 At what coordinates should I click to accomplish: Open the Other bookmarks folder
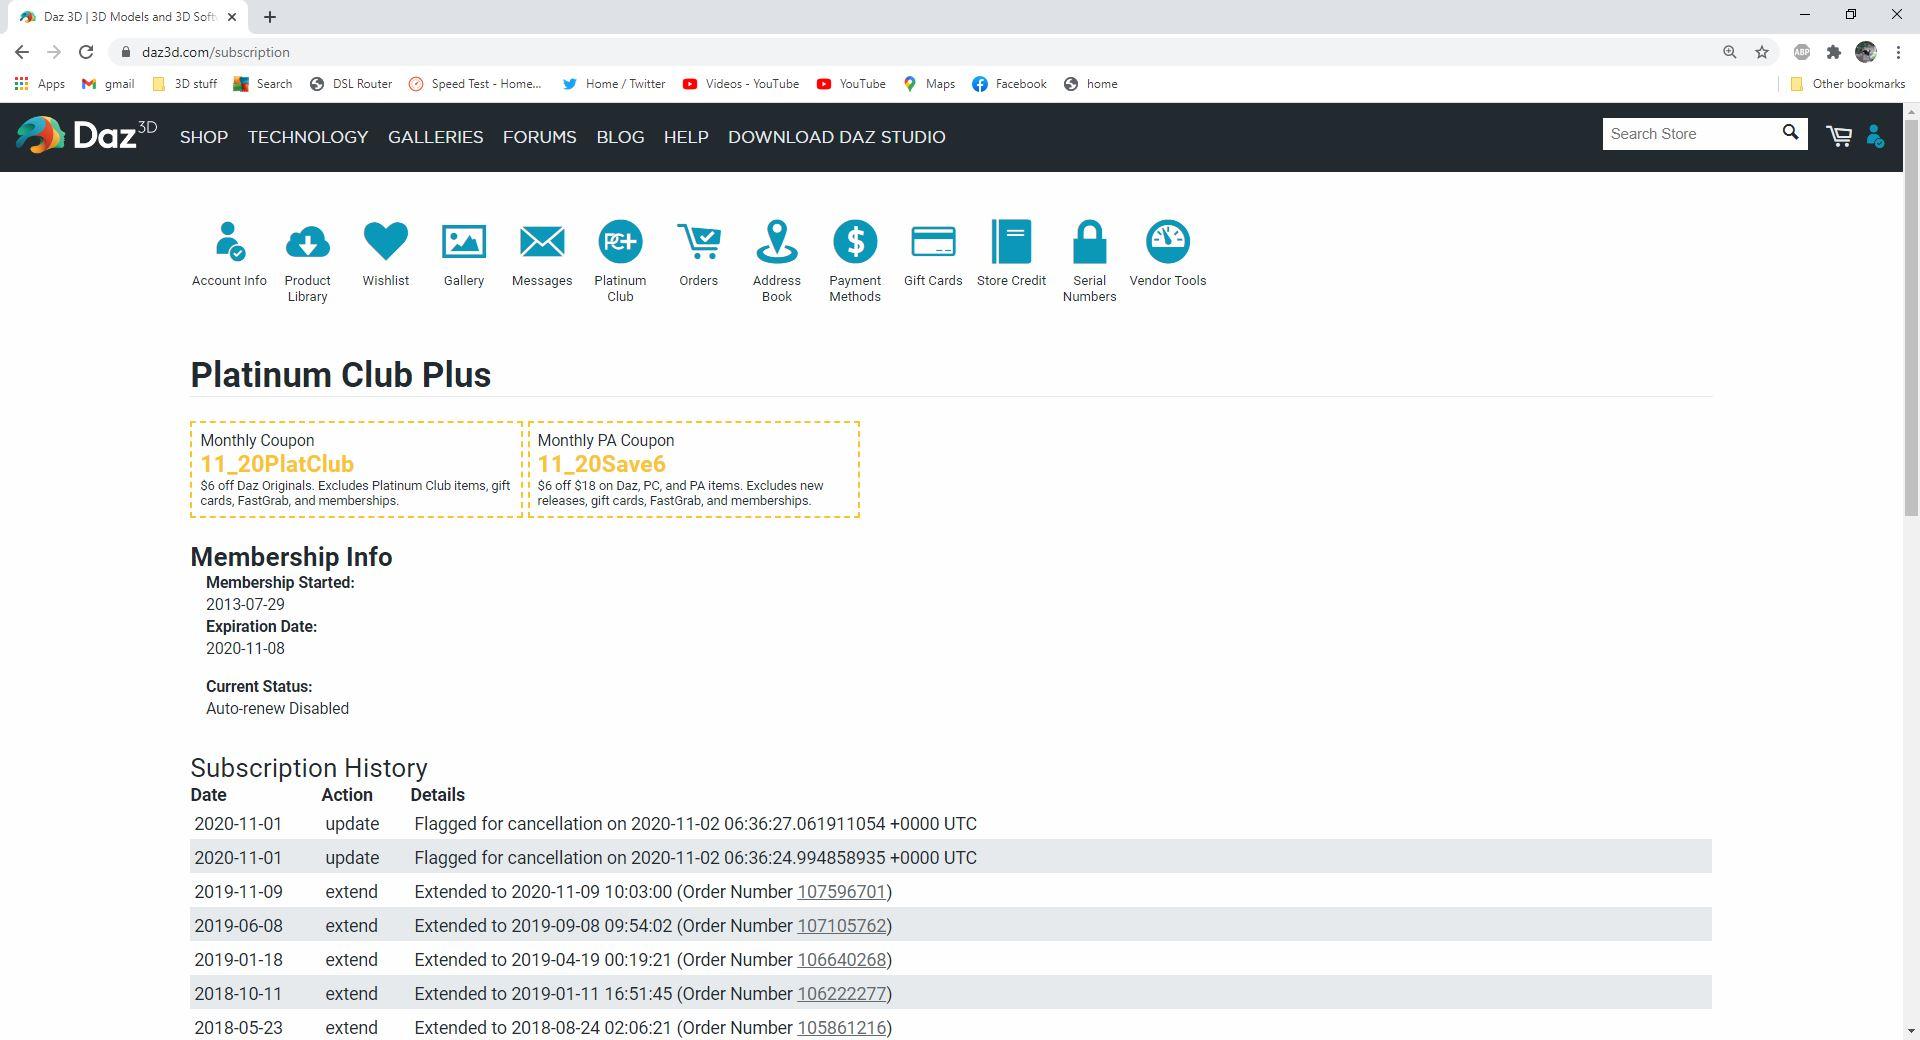[x=1847, y=84]
